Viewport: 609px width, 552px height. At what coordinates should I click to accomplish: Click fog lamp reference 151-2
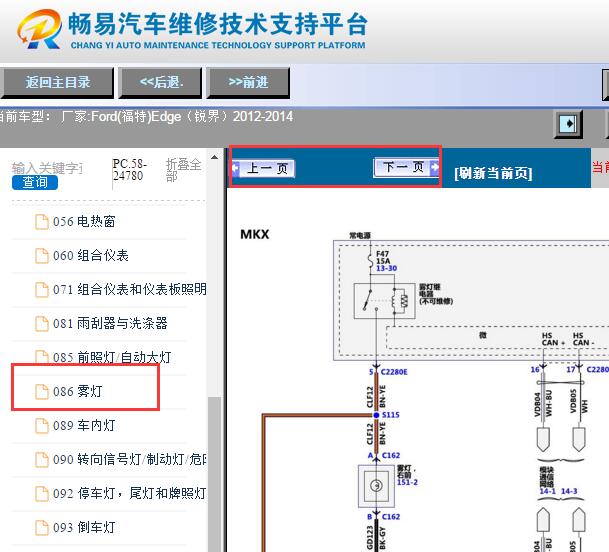pos(407,482)
